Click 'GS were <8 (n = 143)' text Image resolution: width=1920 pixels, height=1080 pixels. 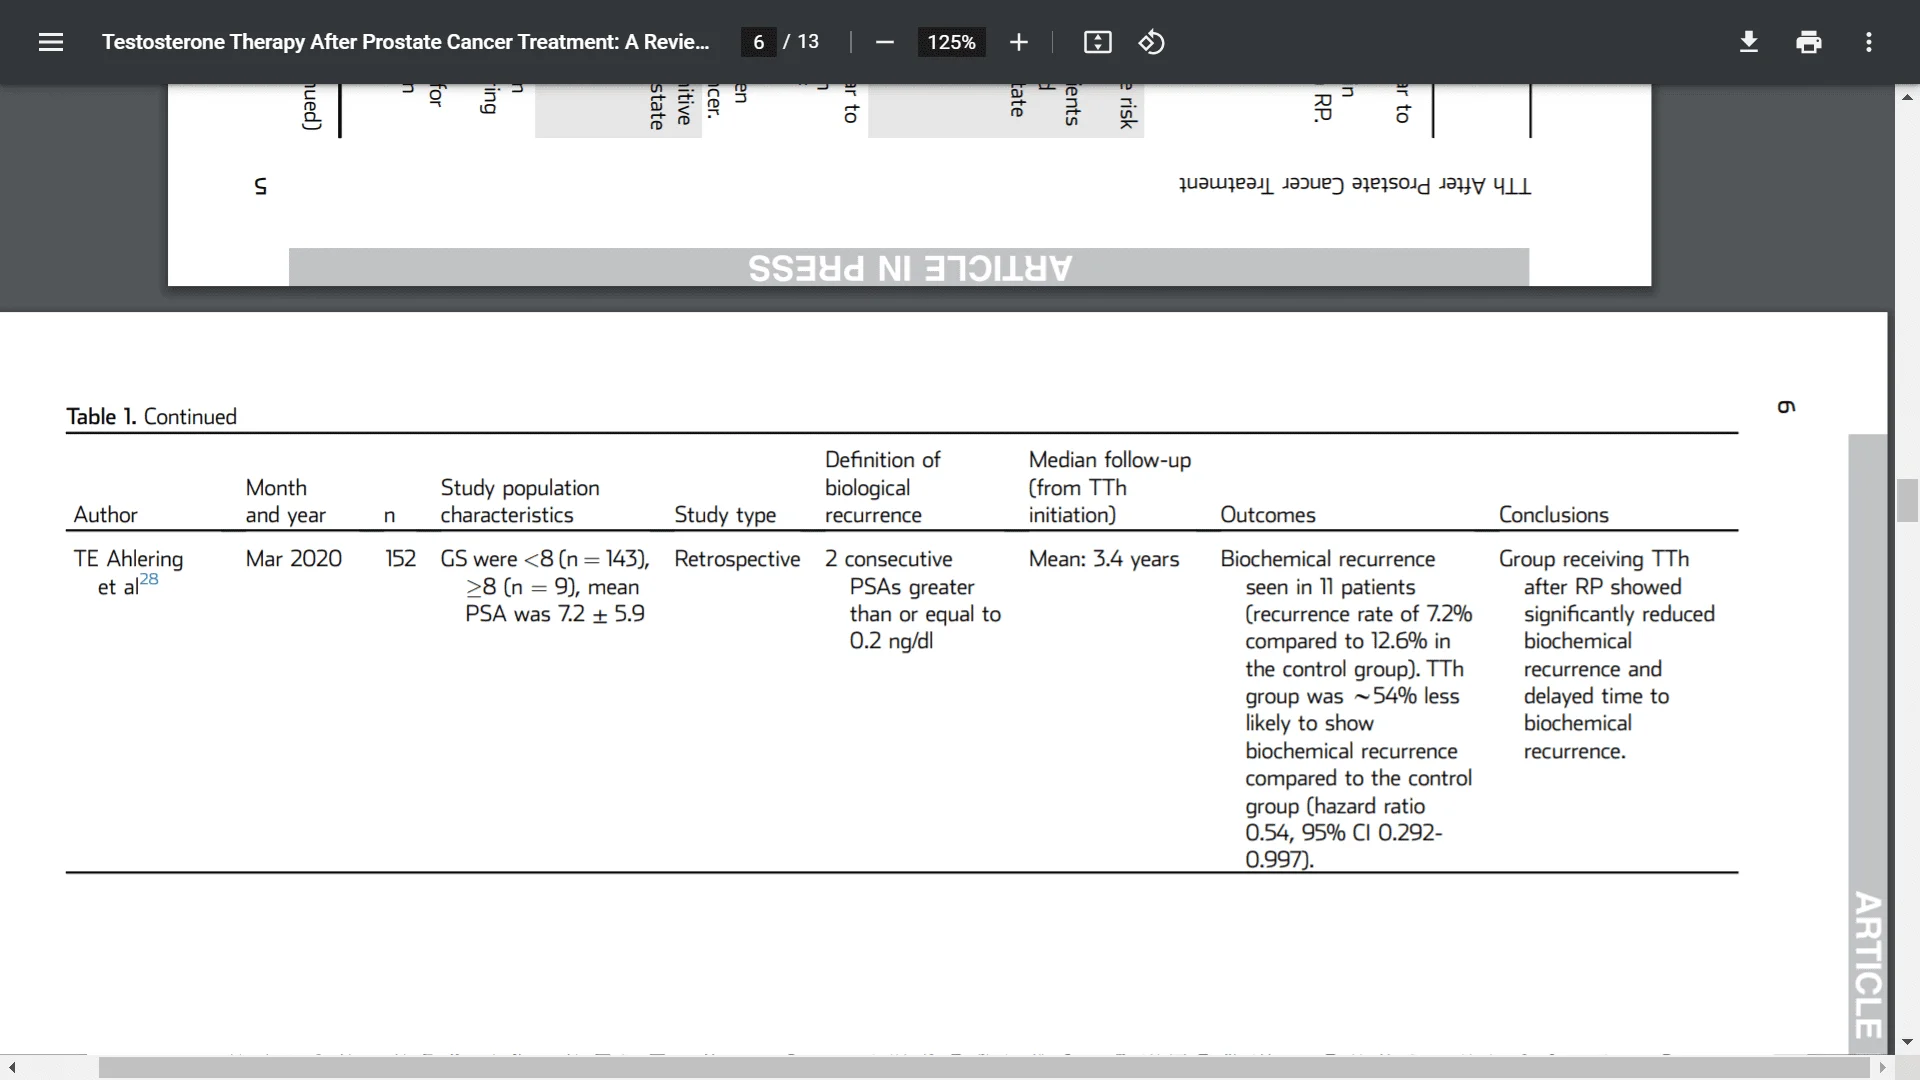pos(545,558)
